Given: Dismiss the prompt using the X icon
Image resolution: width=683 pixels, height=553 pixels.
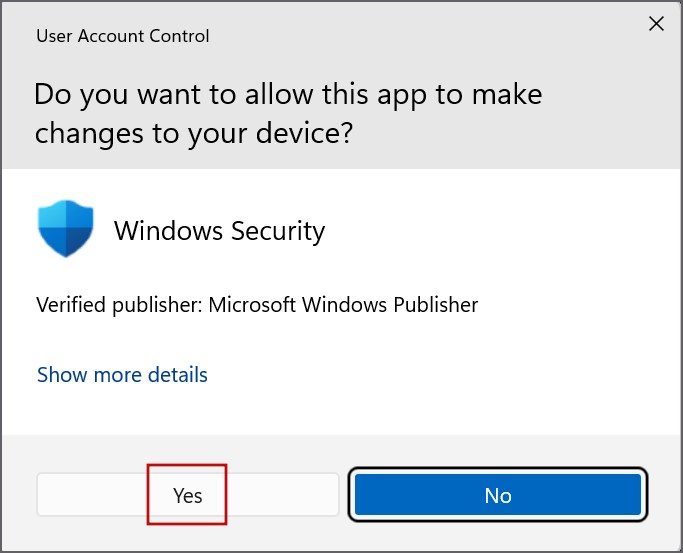Looking at the screenshot, I should pos(656,24).
